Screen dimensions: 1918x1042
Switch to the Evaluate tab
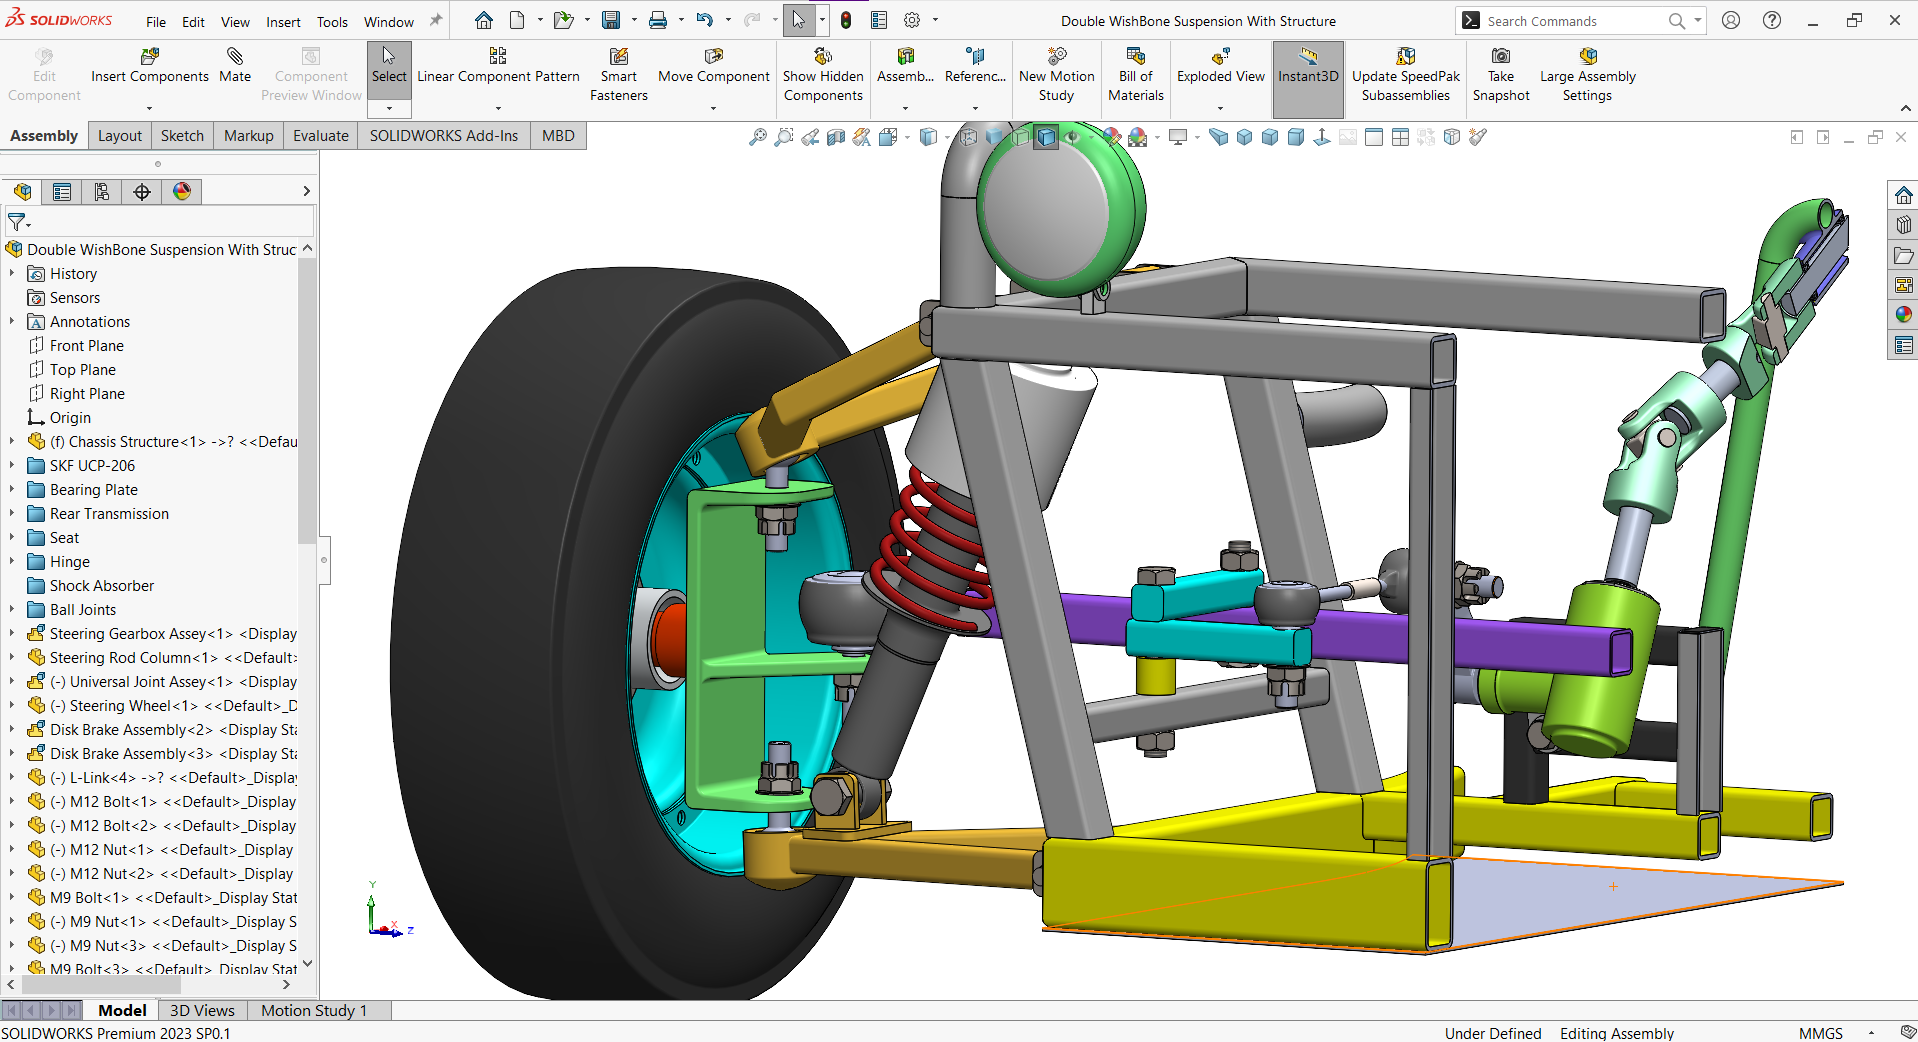click(320, 136)
